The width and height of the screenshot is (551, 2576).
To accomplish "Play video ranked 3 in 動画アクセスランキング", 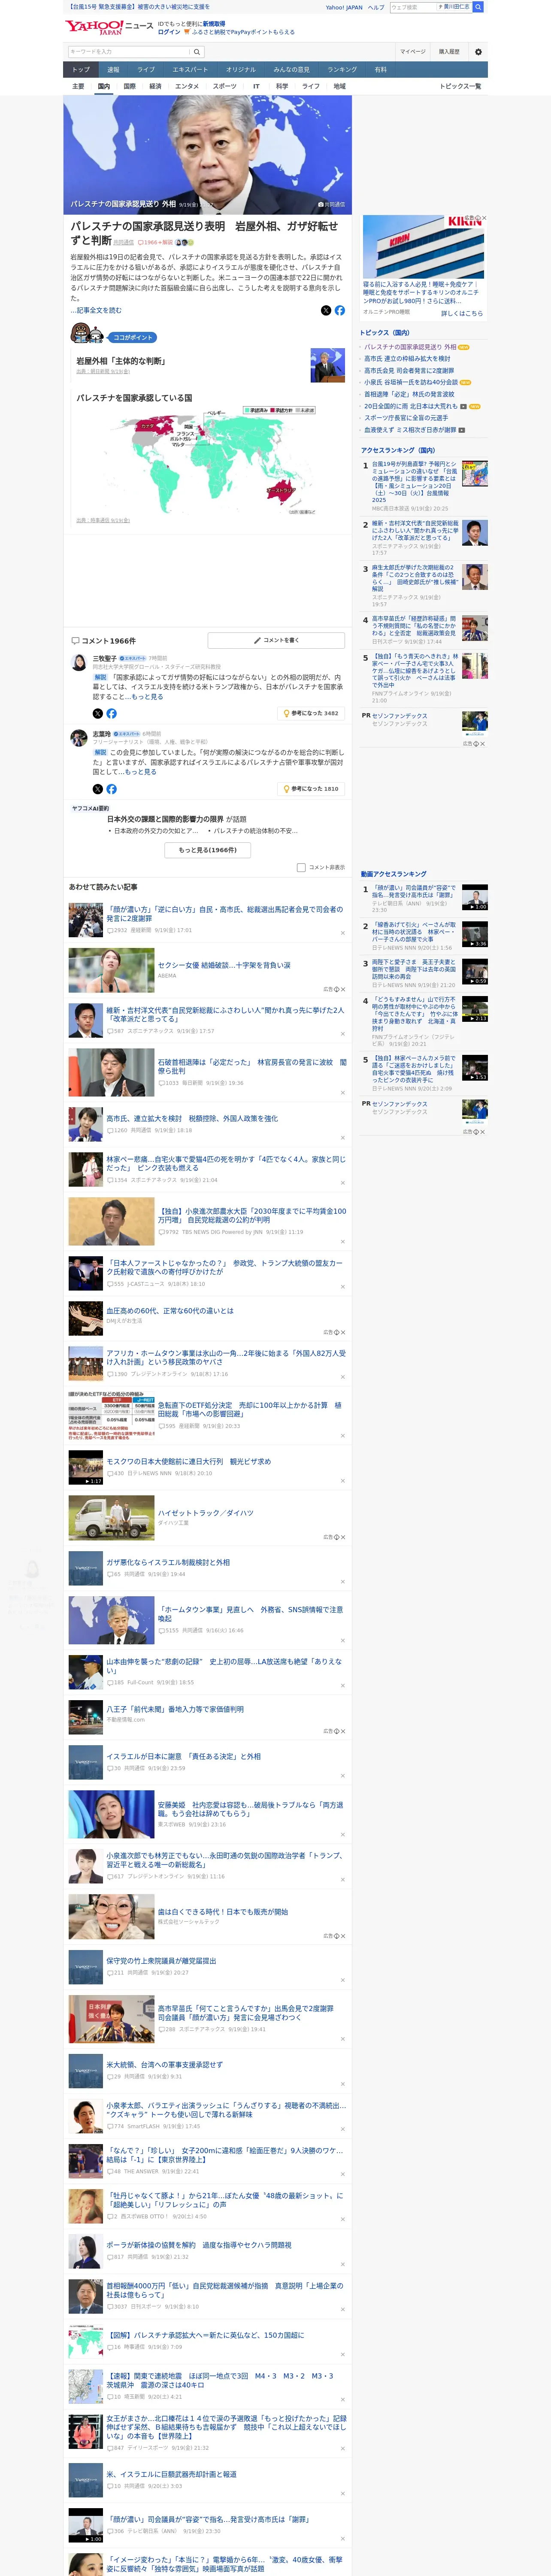I will click(475, 972).
